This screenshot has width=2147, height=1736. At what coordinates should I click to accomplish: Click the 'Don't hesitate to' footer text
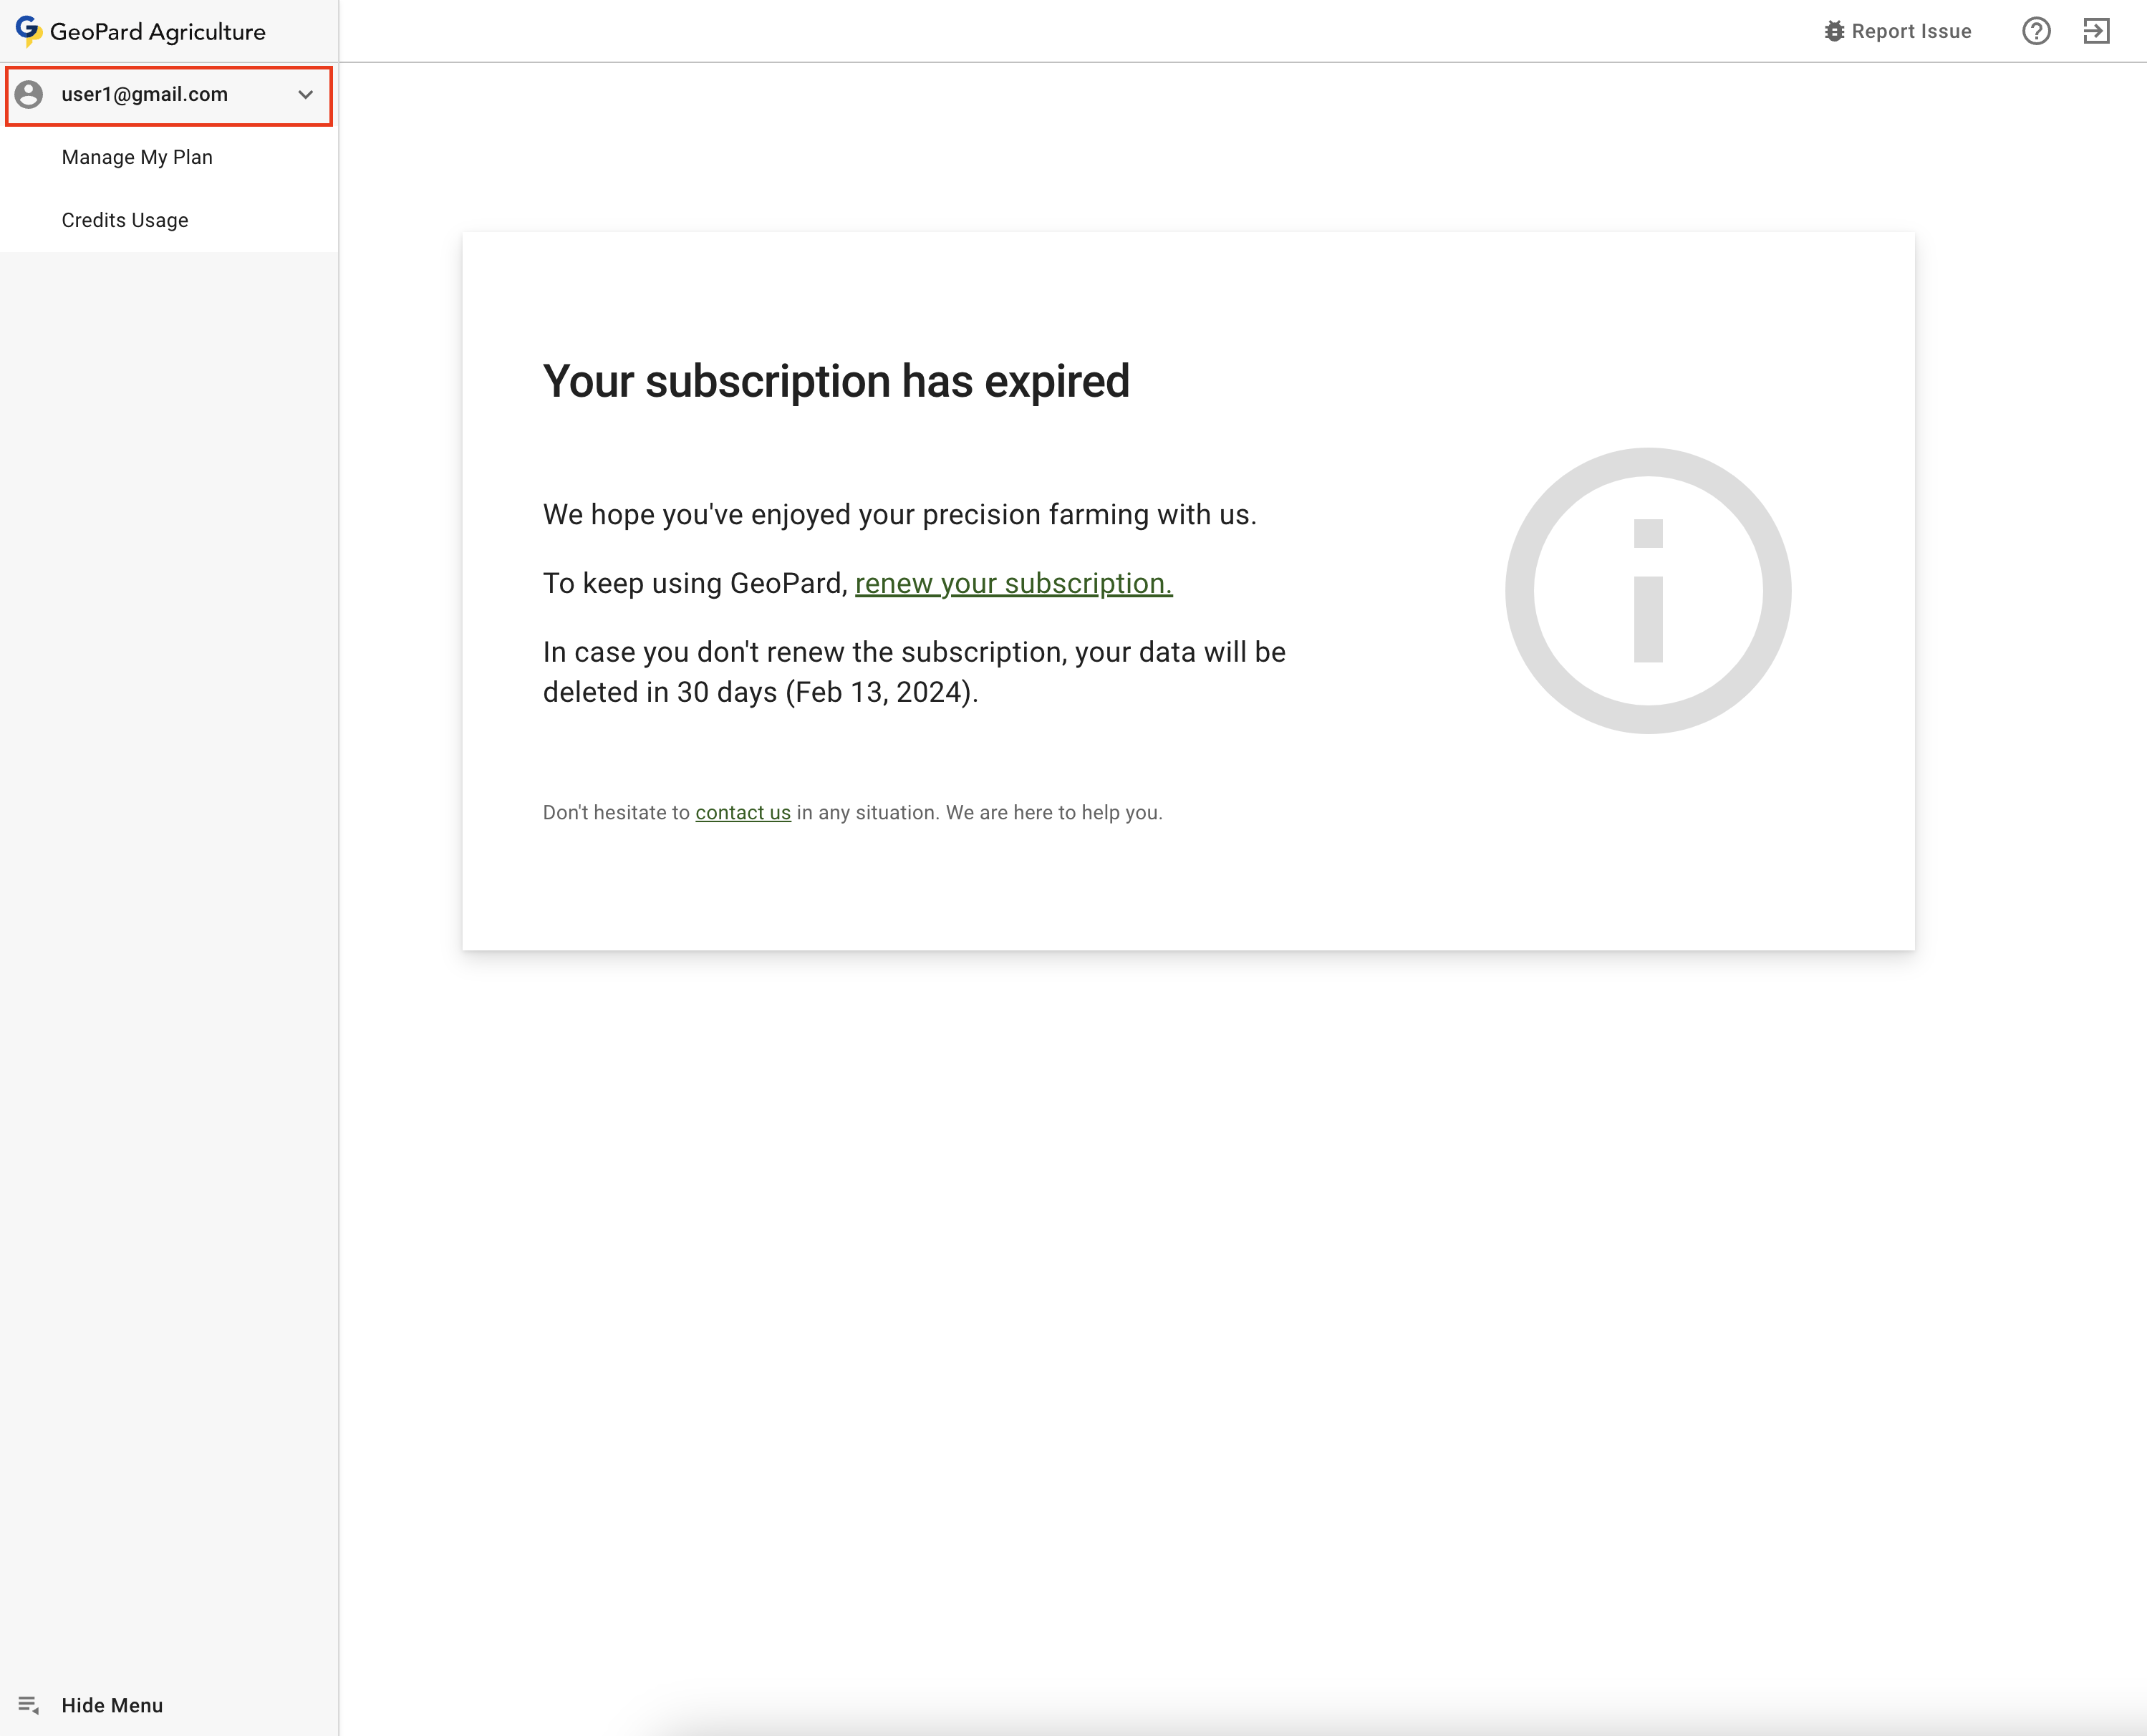point(616,812)
